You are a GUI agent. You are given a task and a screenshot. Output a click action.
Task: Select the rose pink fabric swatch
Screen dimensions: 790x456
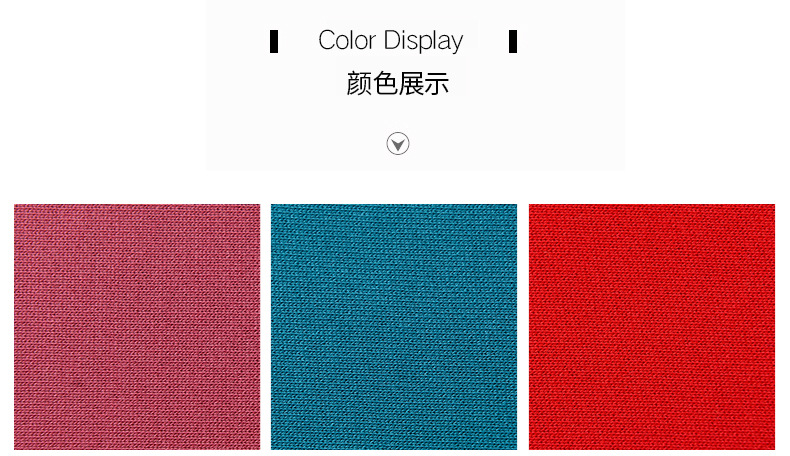(x=137, y=327)
